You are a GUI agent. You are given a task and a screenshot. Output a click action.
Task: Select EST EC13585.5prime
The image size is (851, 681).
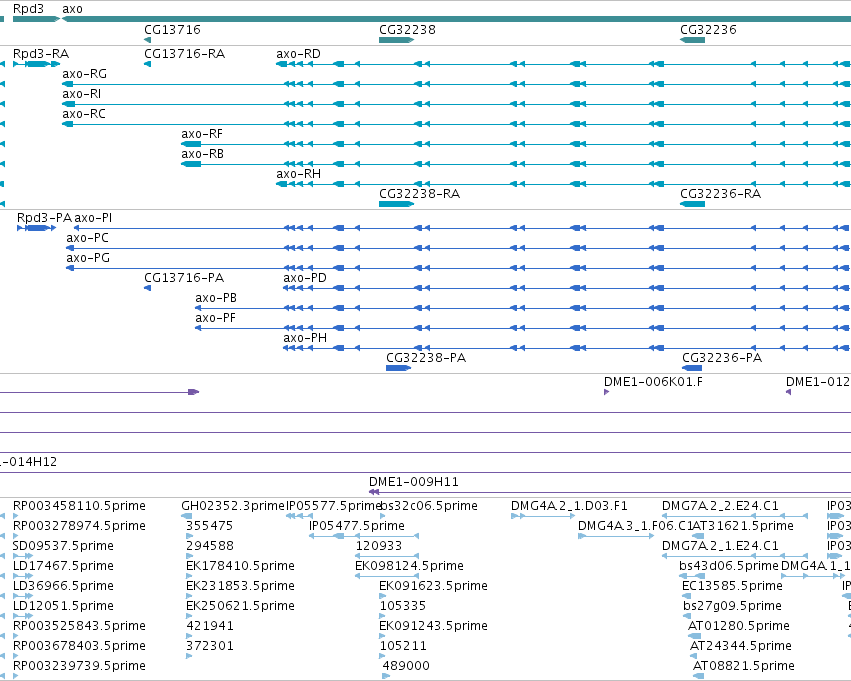point(732,586)
